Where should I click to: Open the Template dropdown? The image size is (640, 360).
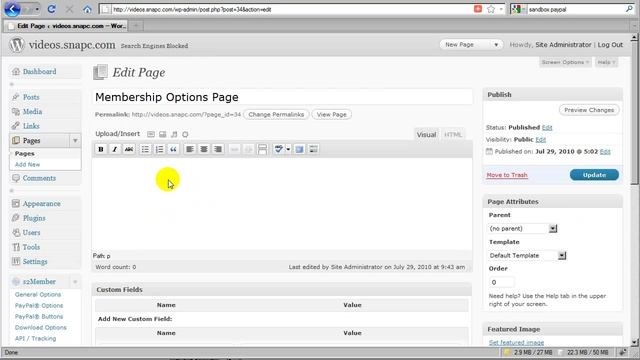(527, 256)
